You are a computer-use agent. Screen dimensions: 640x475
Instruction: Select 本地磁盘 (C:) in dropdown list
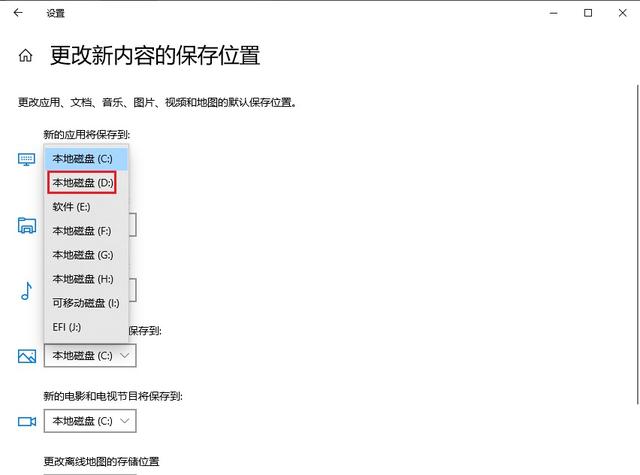tap(87, 159)
